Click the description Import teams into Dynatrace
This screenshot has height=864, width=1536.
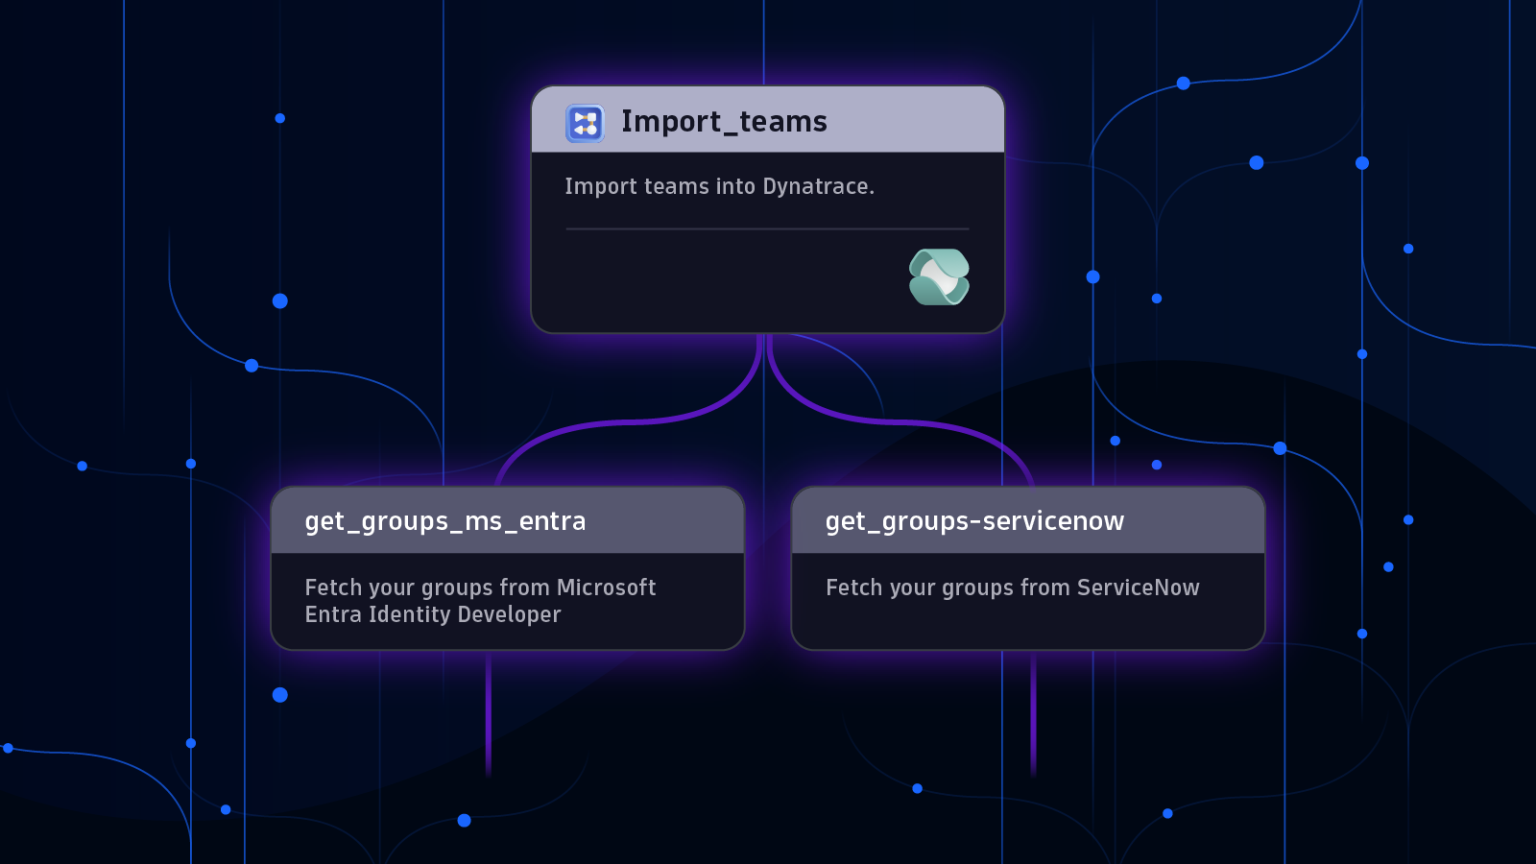[721, 186]
